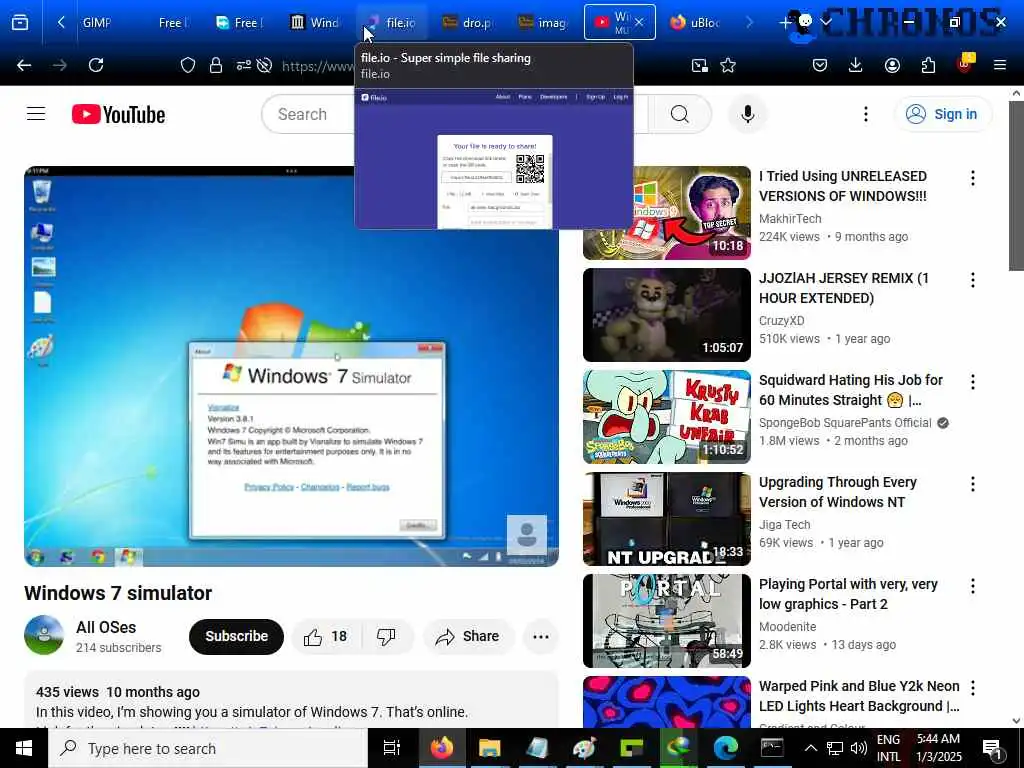Share this video
The width and height of the screenshot is (1024, 768).
click(468, 637)
